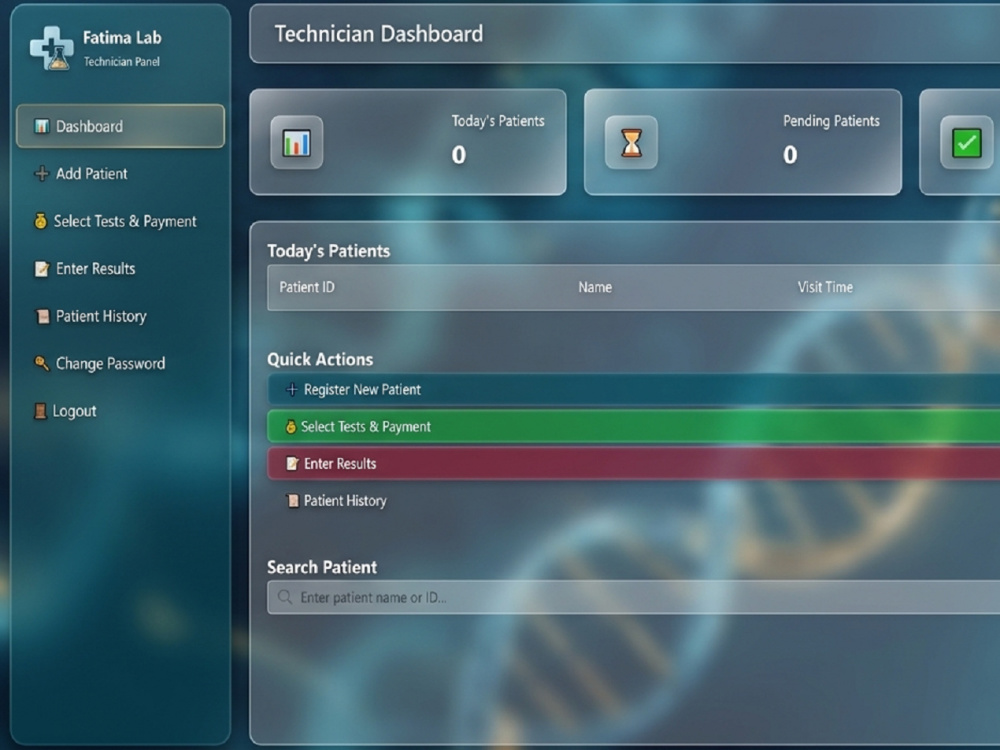Click the Add Patient plus icon in sidebar
The width and height of the screenshot is (1000, 750).
tap(41, 173)
